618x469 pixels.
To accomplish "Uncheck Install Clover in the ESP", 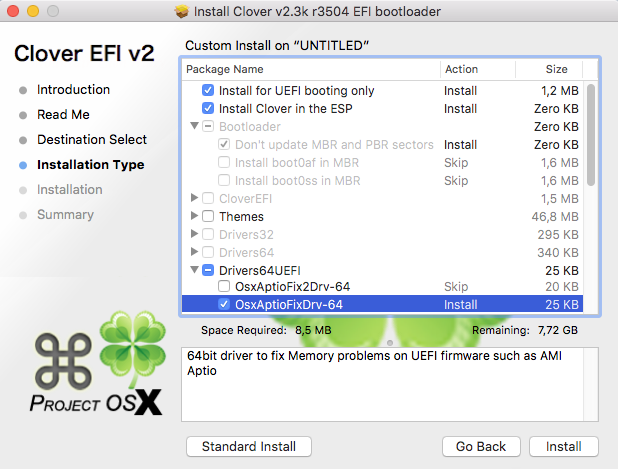I will 208,108.
